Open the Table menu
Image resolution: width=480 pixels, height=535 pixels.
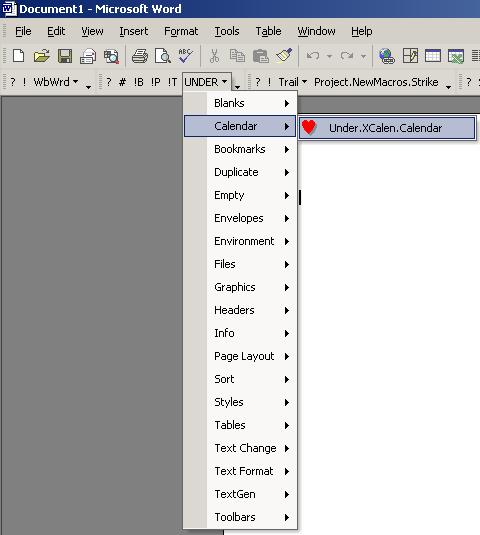pyautogui.click(x=268, y=31)
